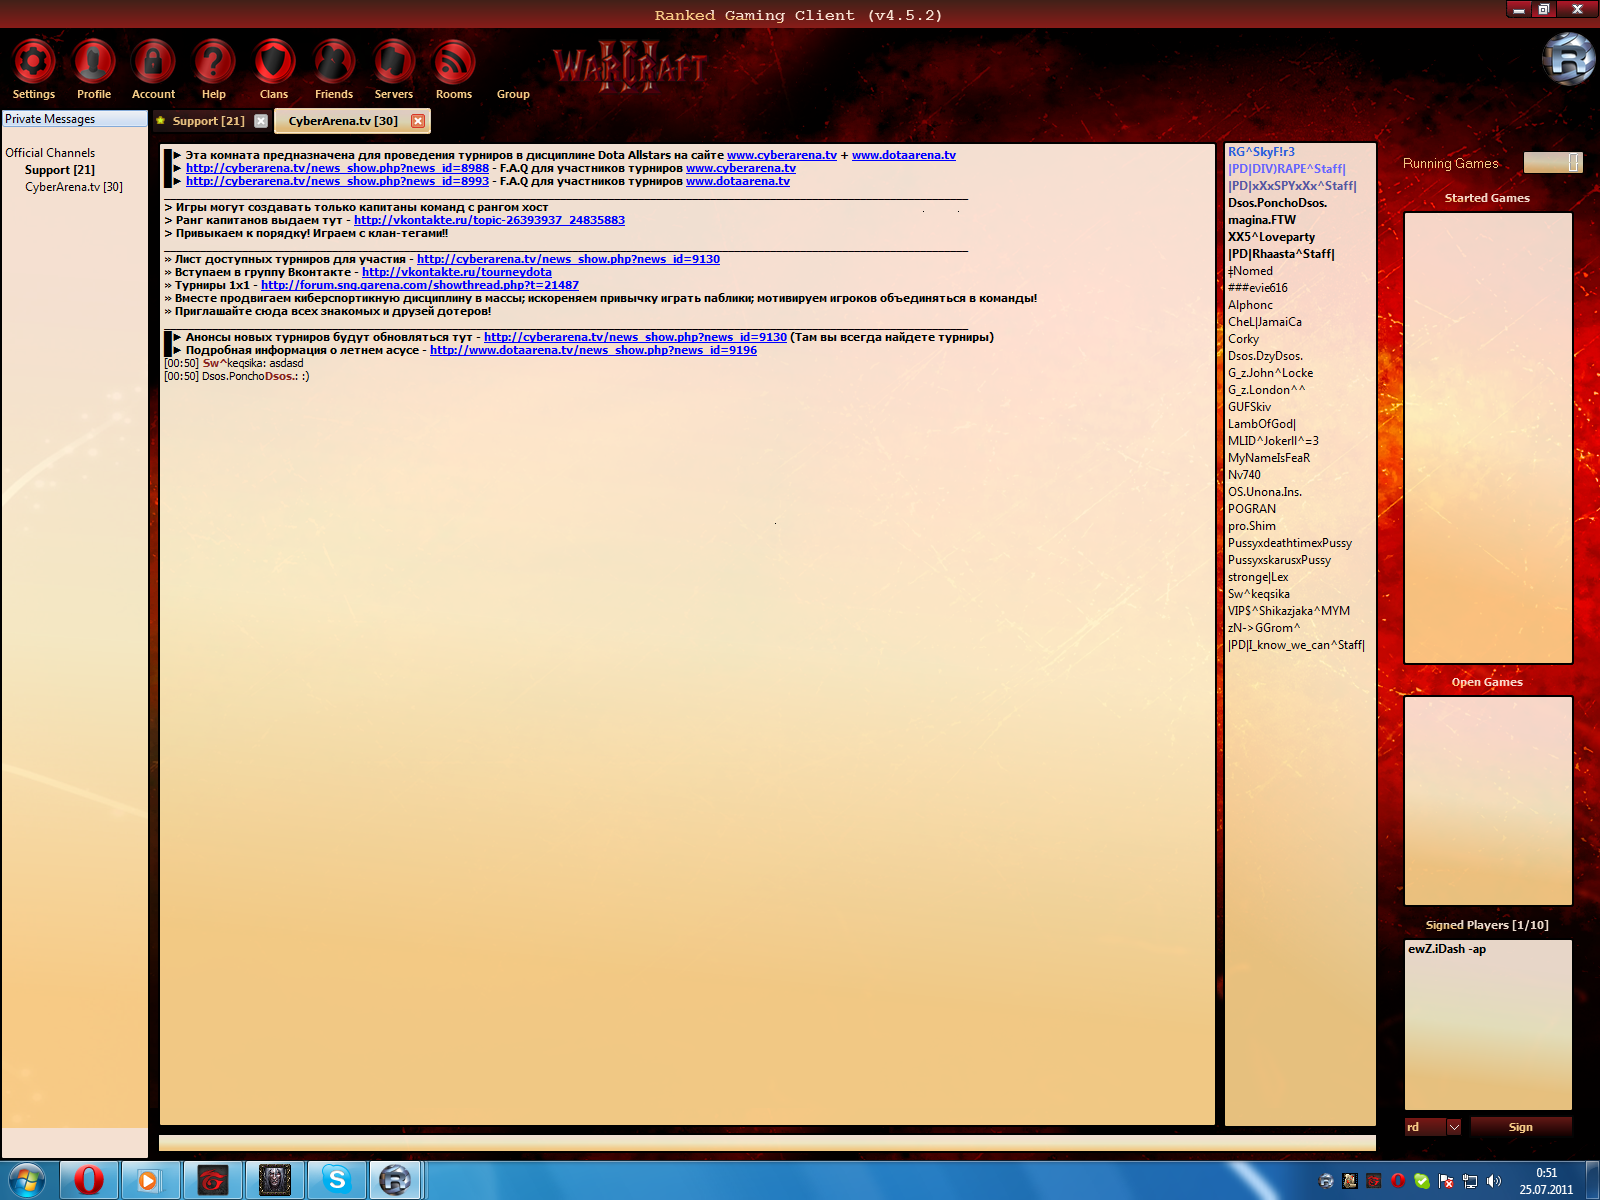Select Official Channels in the sidebar

pos(50,153)
